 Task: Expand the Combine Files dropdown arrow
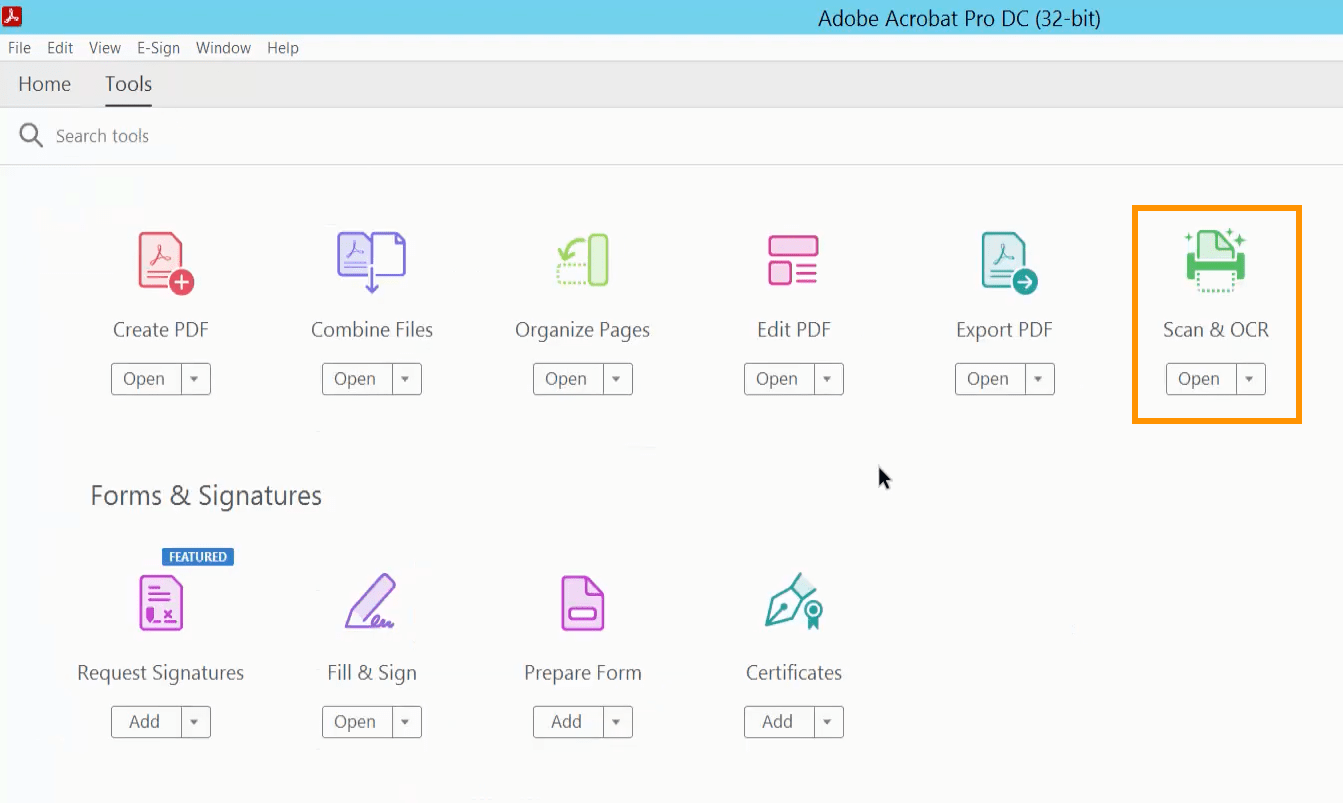[406, 379]
